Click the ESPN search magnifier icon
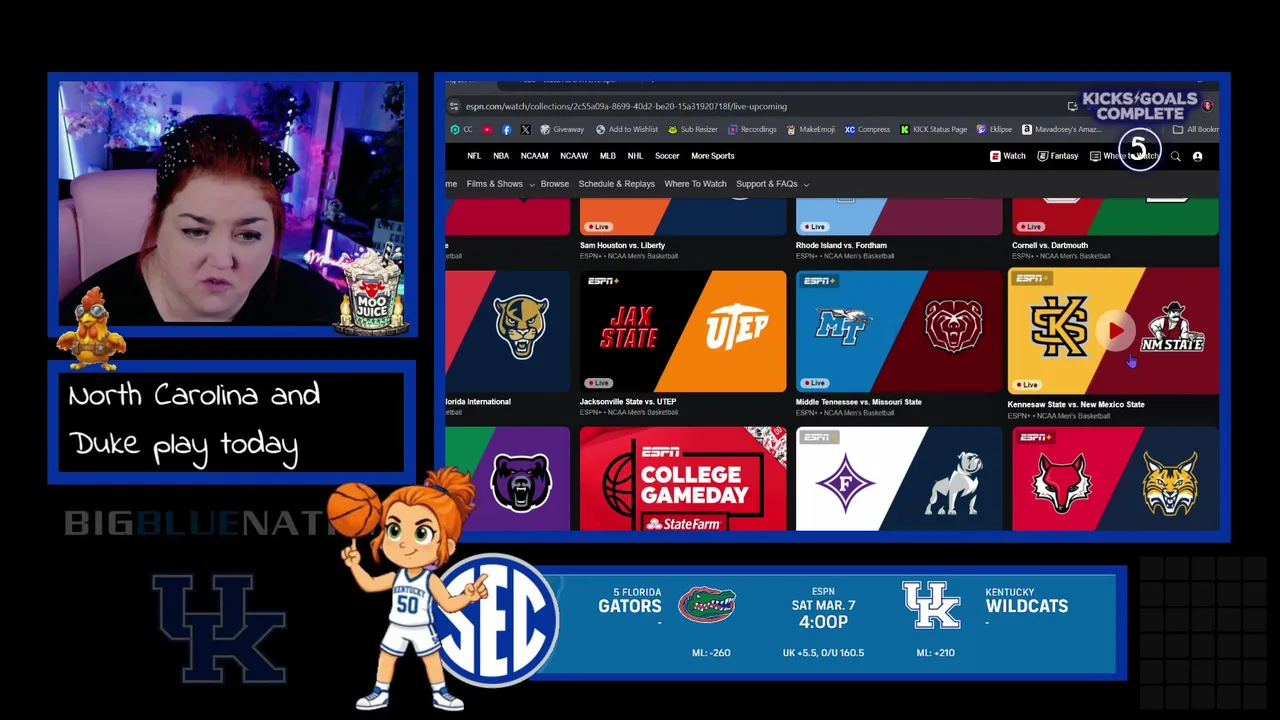Screen dimensions: 1280x720 pyautogui.click(x=1176, y=156)
